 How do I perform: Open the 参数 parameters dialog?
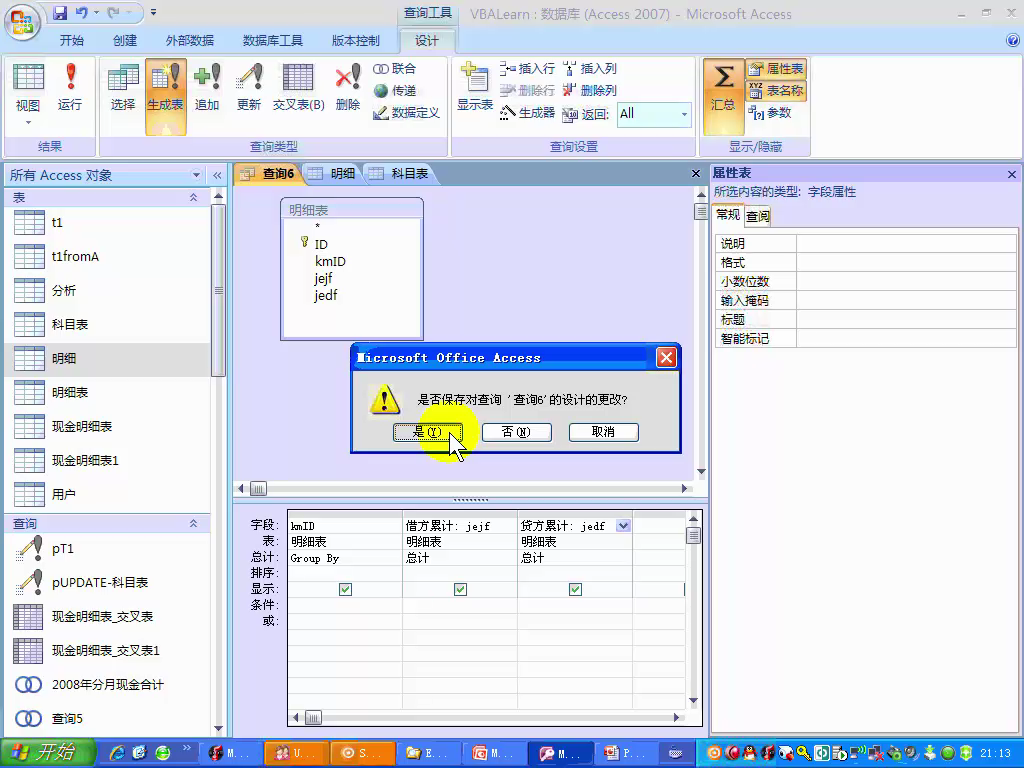coord(770,113)
